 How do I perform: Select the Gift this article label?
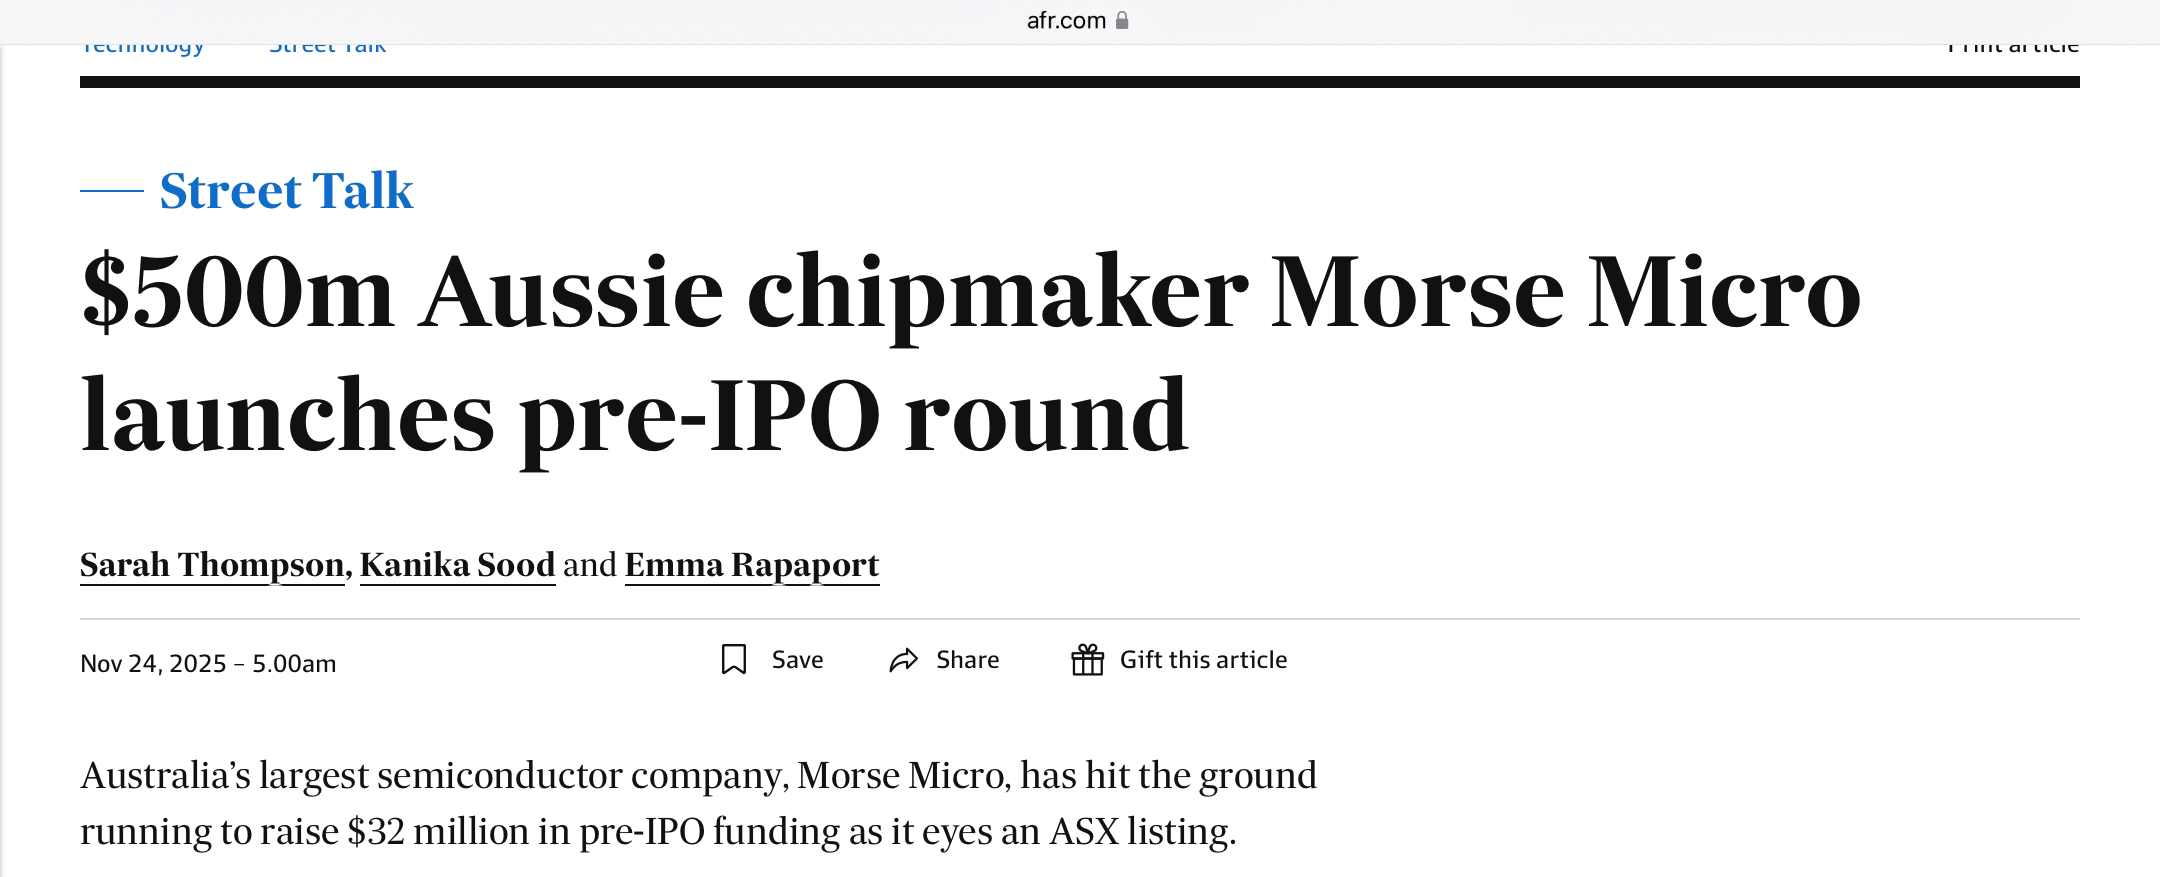click(x=1203, y=660)
